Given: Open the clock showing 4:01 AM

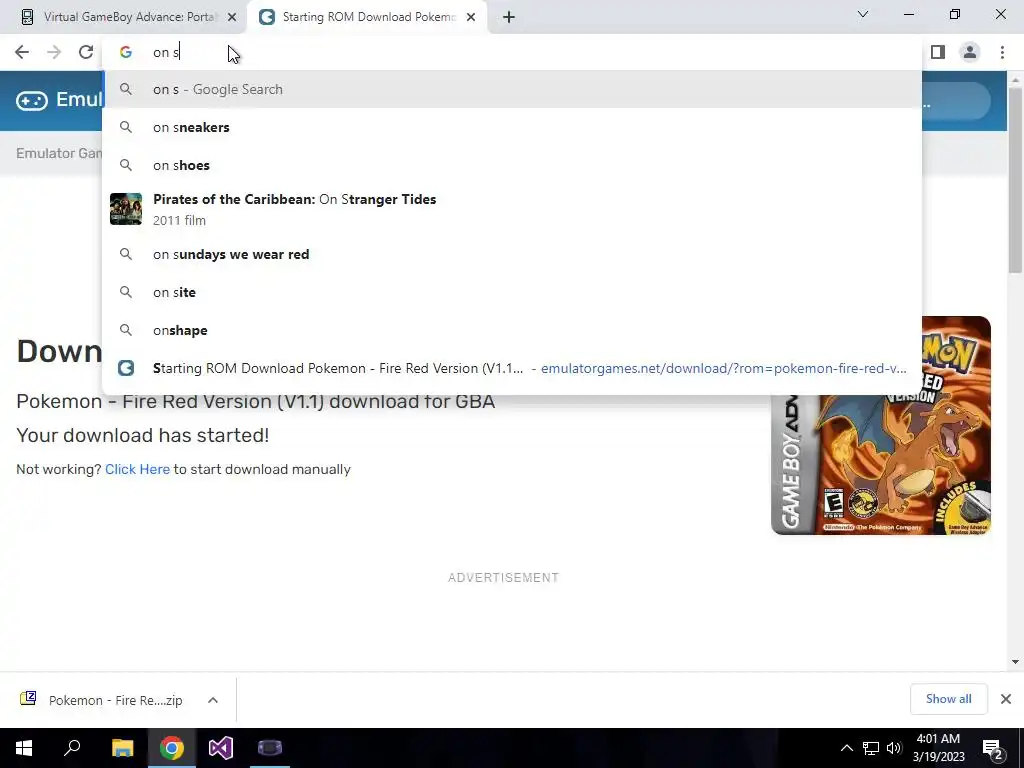Looking at the screenshot, I should pos(938,748).
